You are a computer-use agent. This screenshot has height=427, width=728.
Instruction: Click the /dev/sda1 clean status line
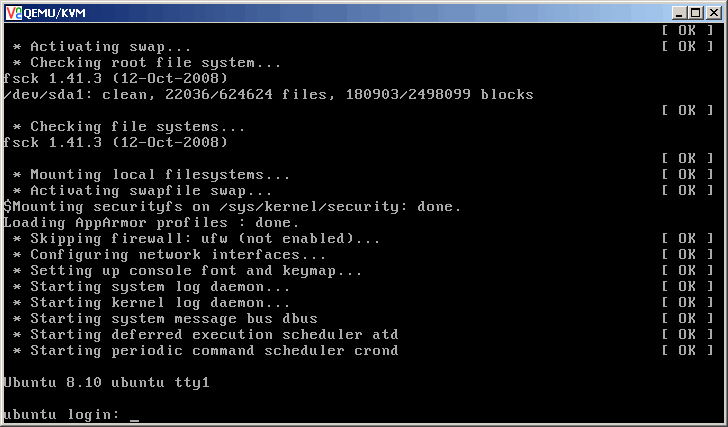pyautogui.click(x=268, y=95)
